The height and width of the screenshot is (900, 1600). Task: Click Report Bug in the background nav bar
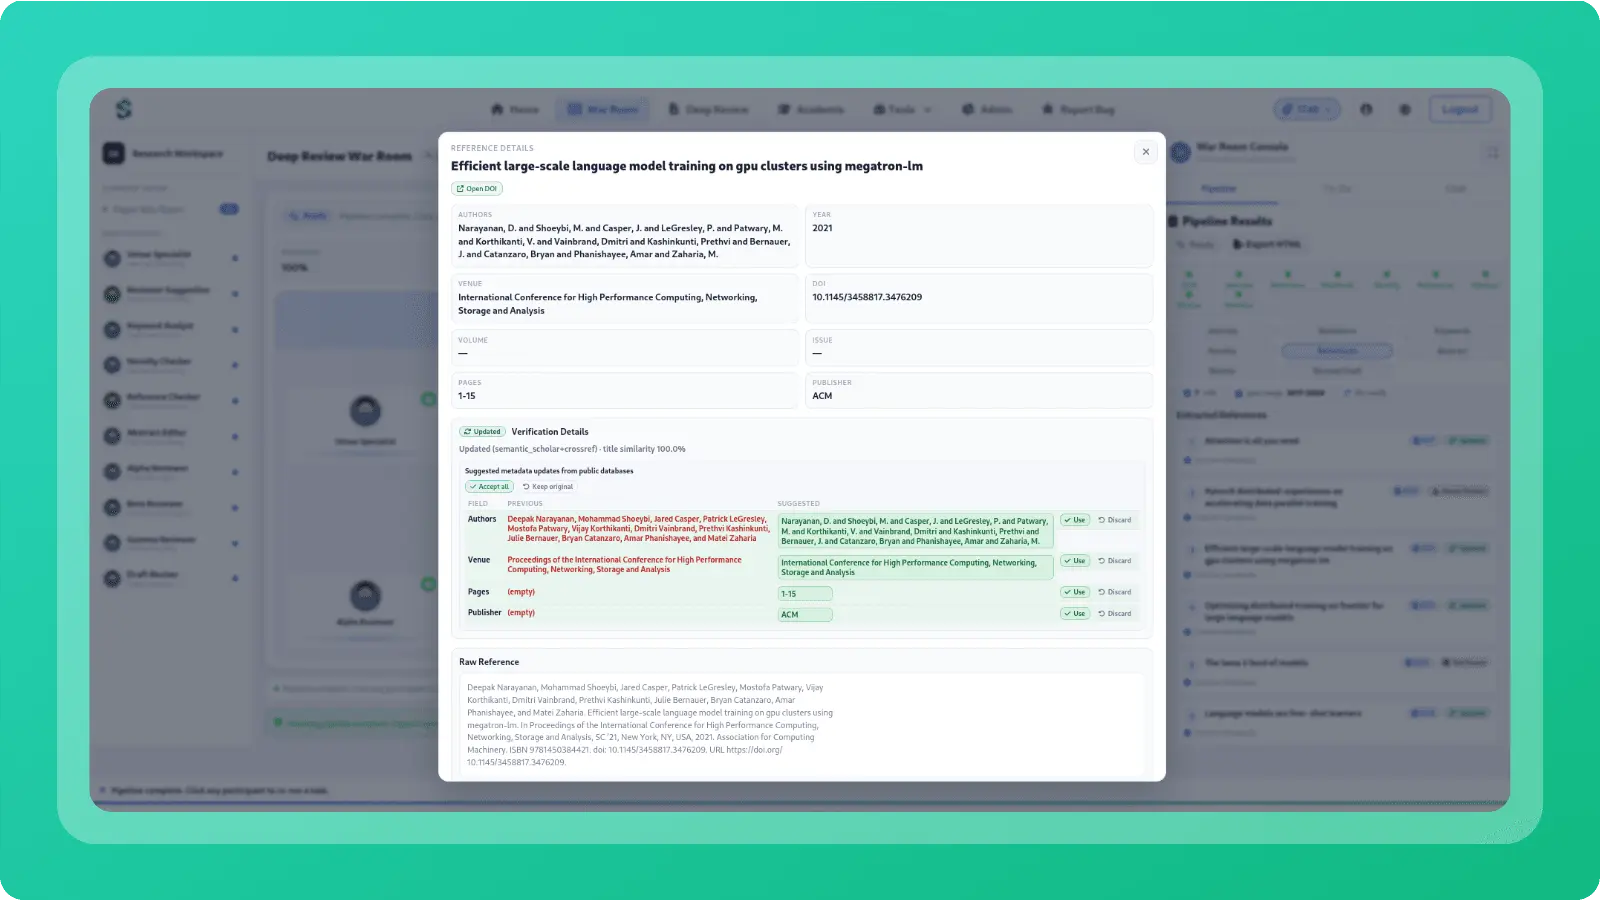1078,109
